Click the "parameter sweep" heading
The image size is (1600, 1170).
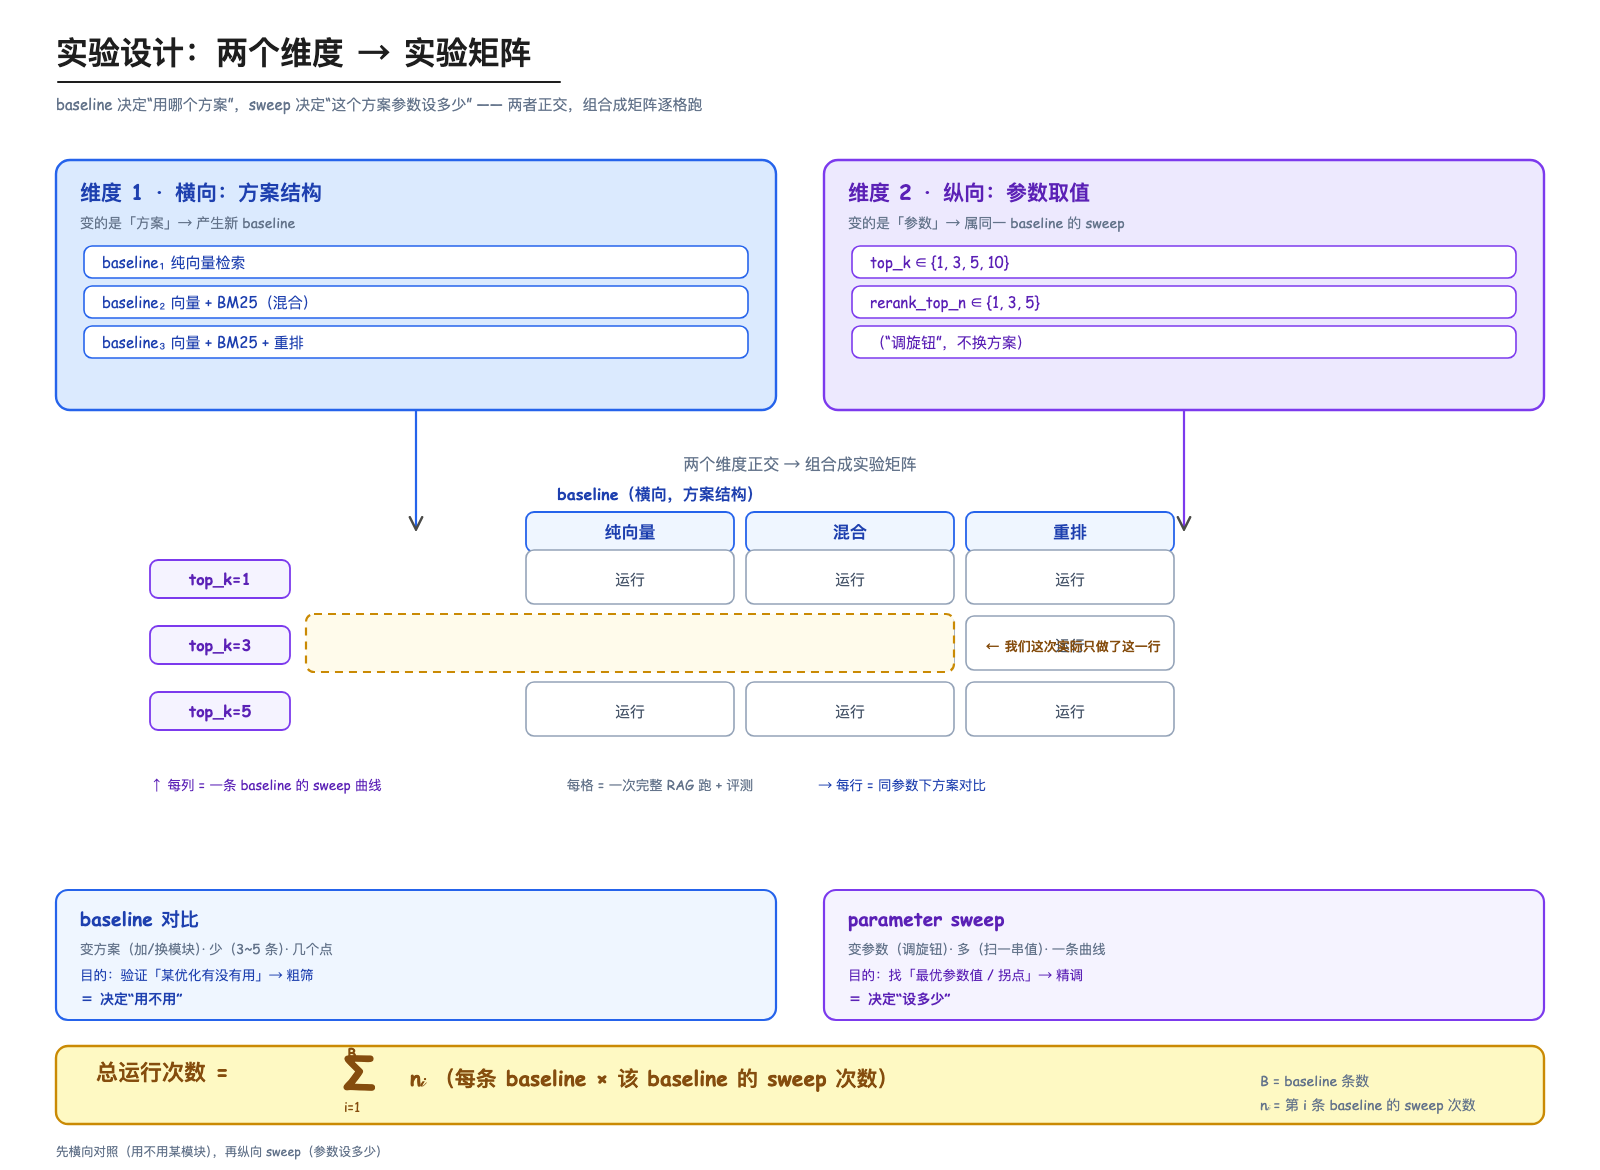(926, 919)
